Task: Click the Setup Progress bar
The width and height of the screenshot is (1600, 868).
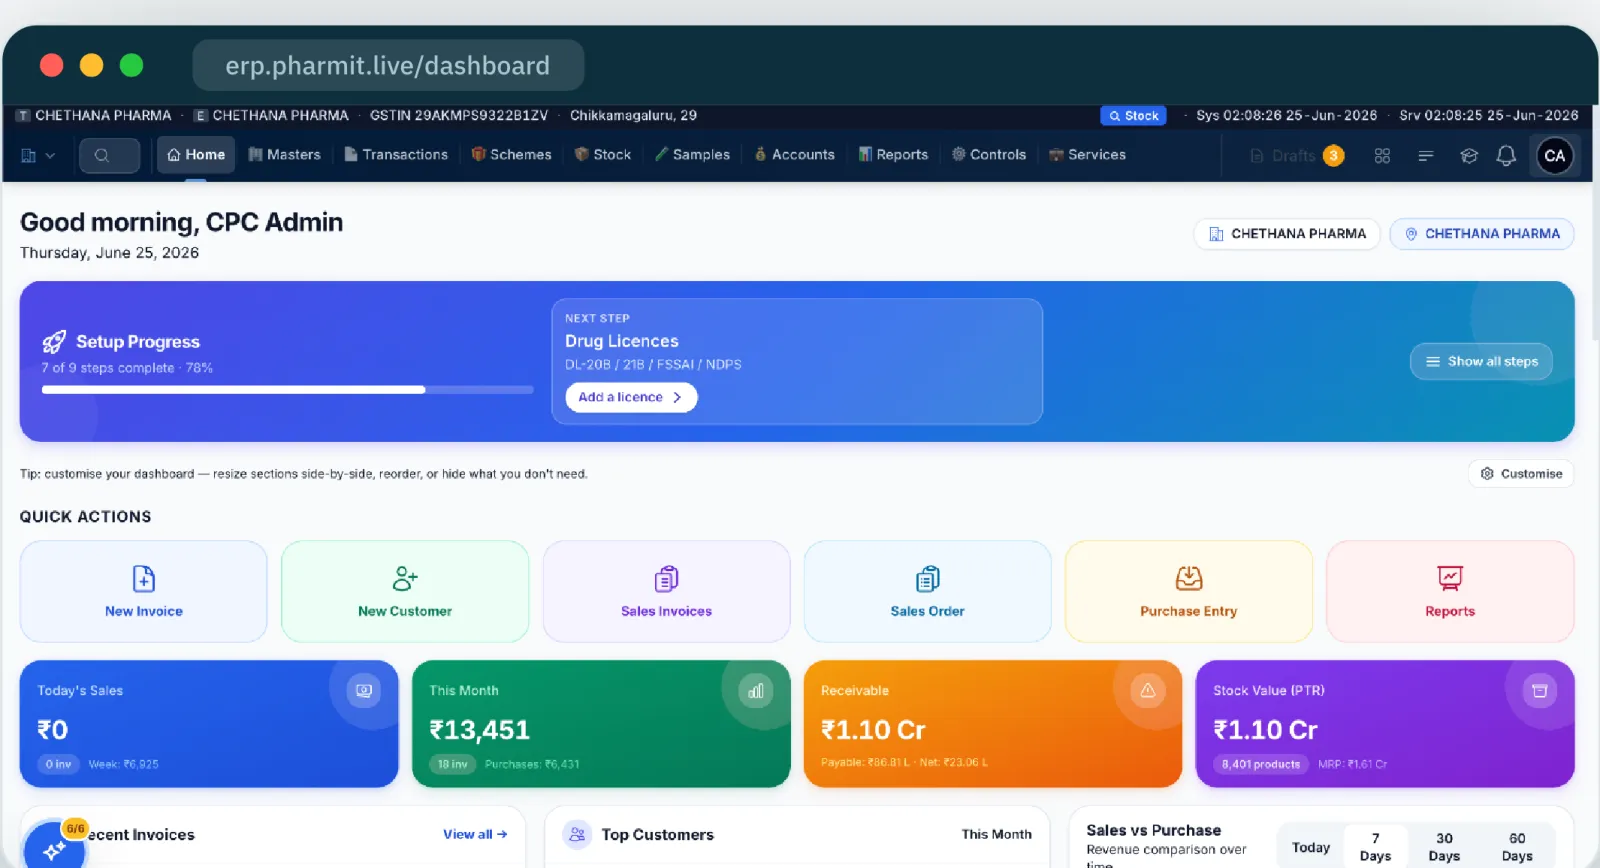Action: [287, 390]
